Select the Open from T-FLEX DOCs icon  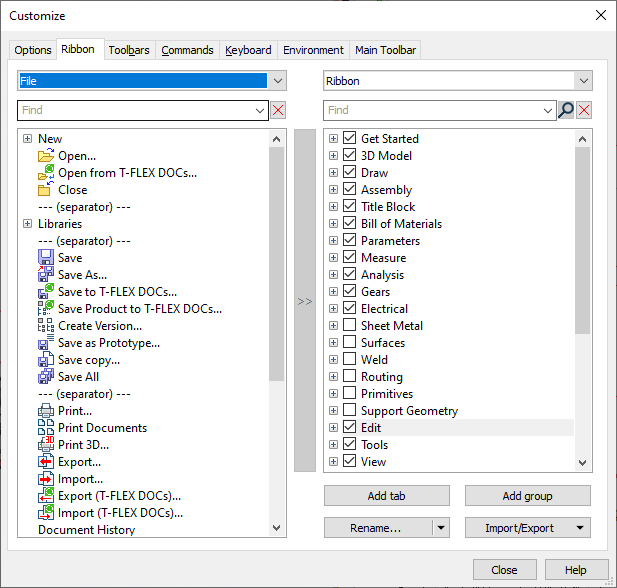pyautogui.click(x=46, y=173)
